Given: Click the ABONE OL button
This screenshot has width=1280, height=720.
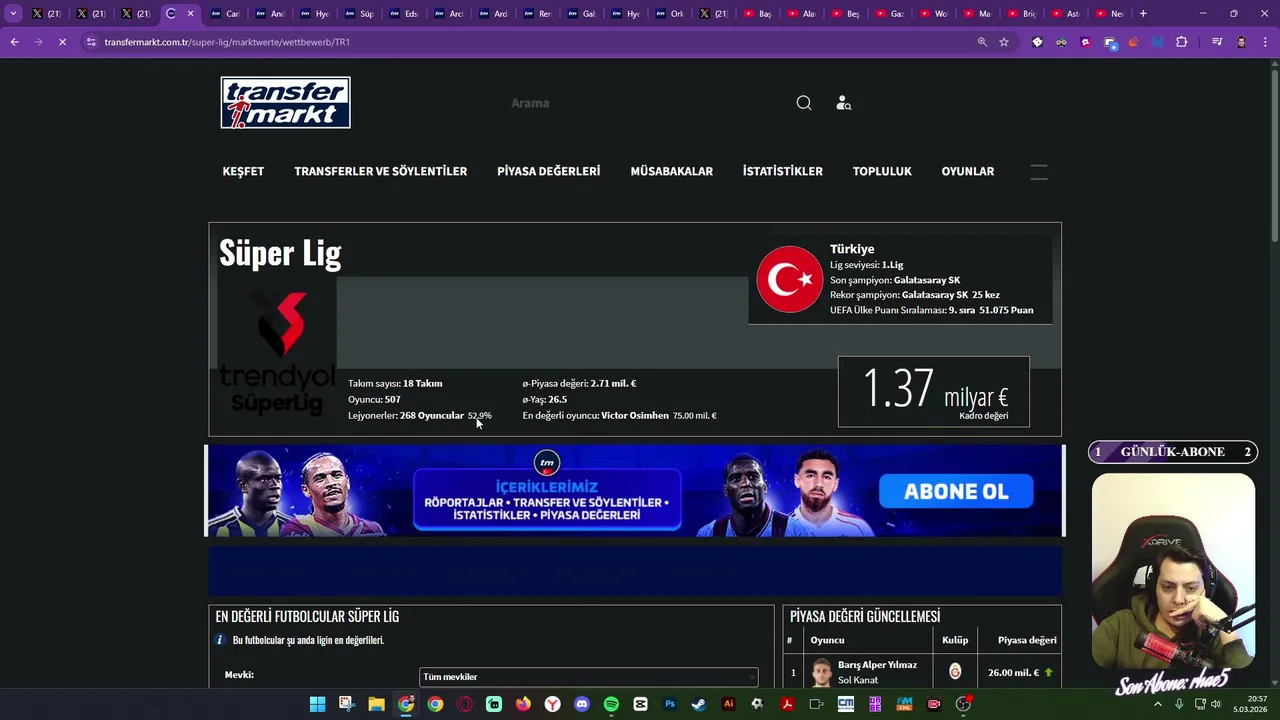Looking at the screenshot, I should (x=955, y=491).
